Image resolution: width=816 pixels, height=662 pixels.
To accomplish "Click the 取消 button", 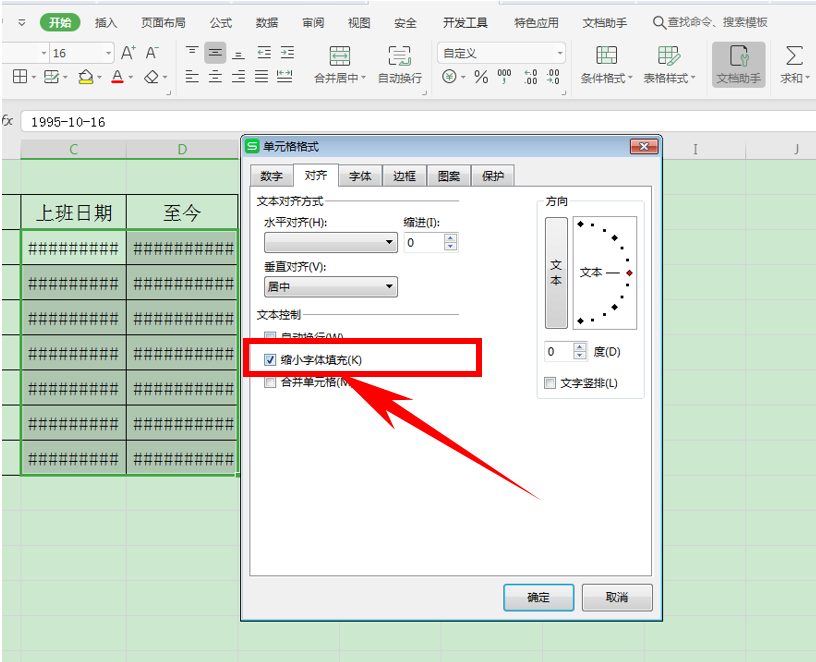I will tap(616, 597).
